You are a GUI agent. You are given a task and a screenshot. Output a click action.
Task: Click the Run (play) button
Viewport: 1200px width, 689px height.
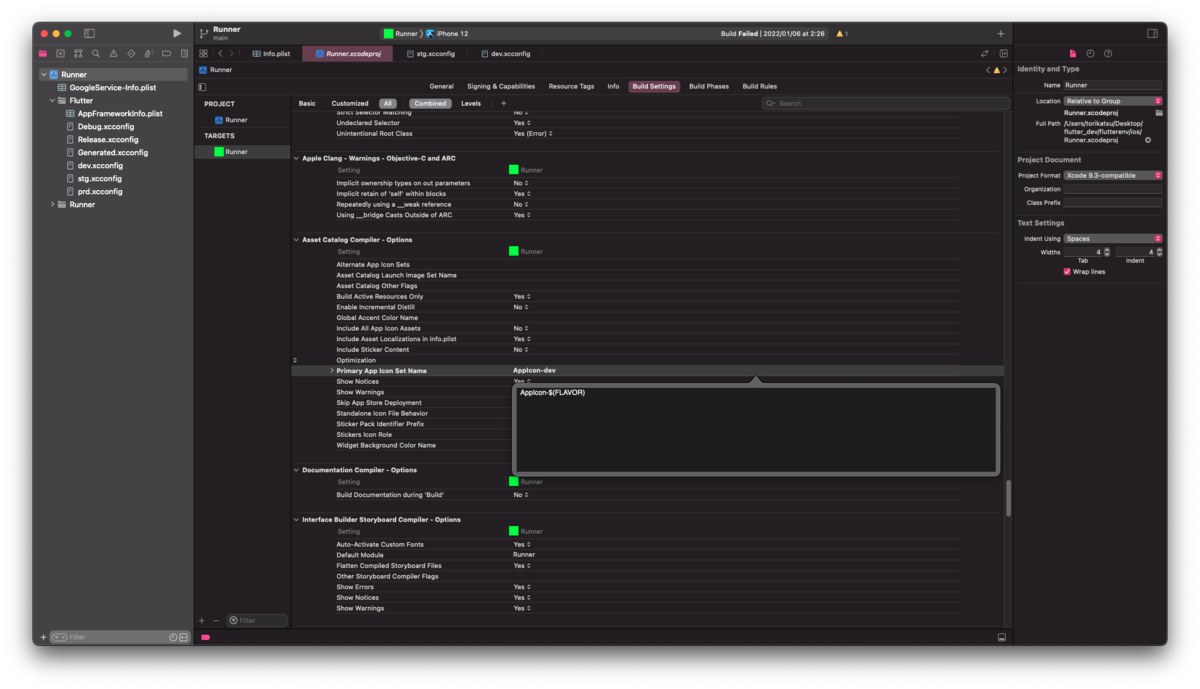pyautogui.click(x=177, y=33)
